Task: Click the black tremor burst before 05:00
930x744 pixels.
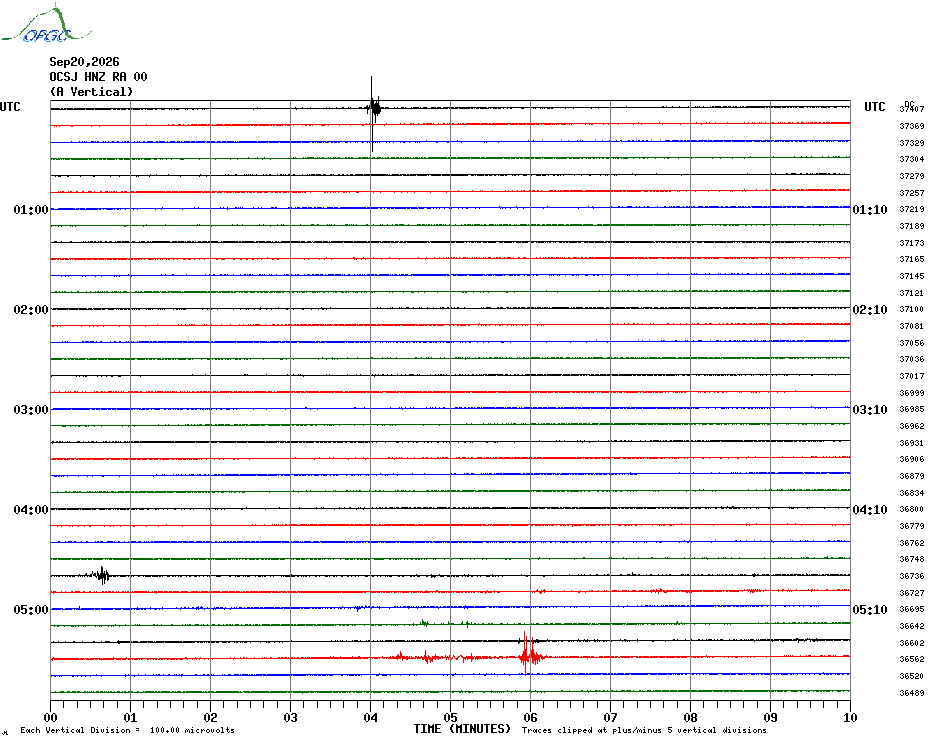Action: click(x=101, y=575)
